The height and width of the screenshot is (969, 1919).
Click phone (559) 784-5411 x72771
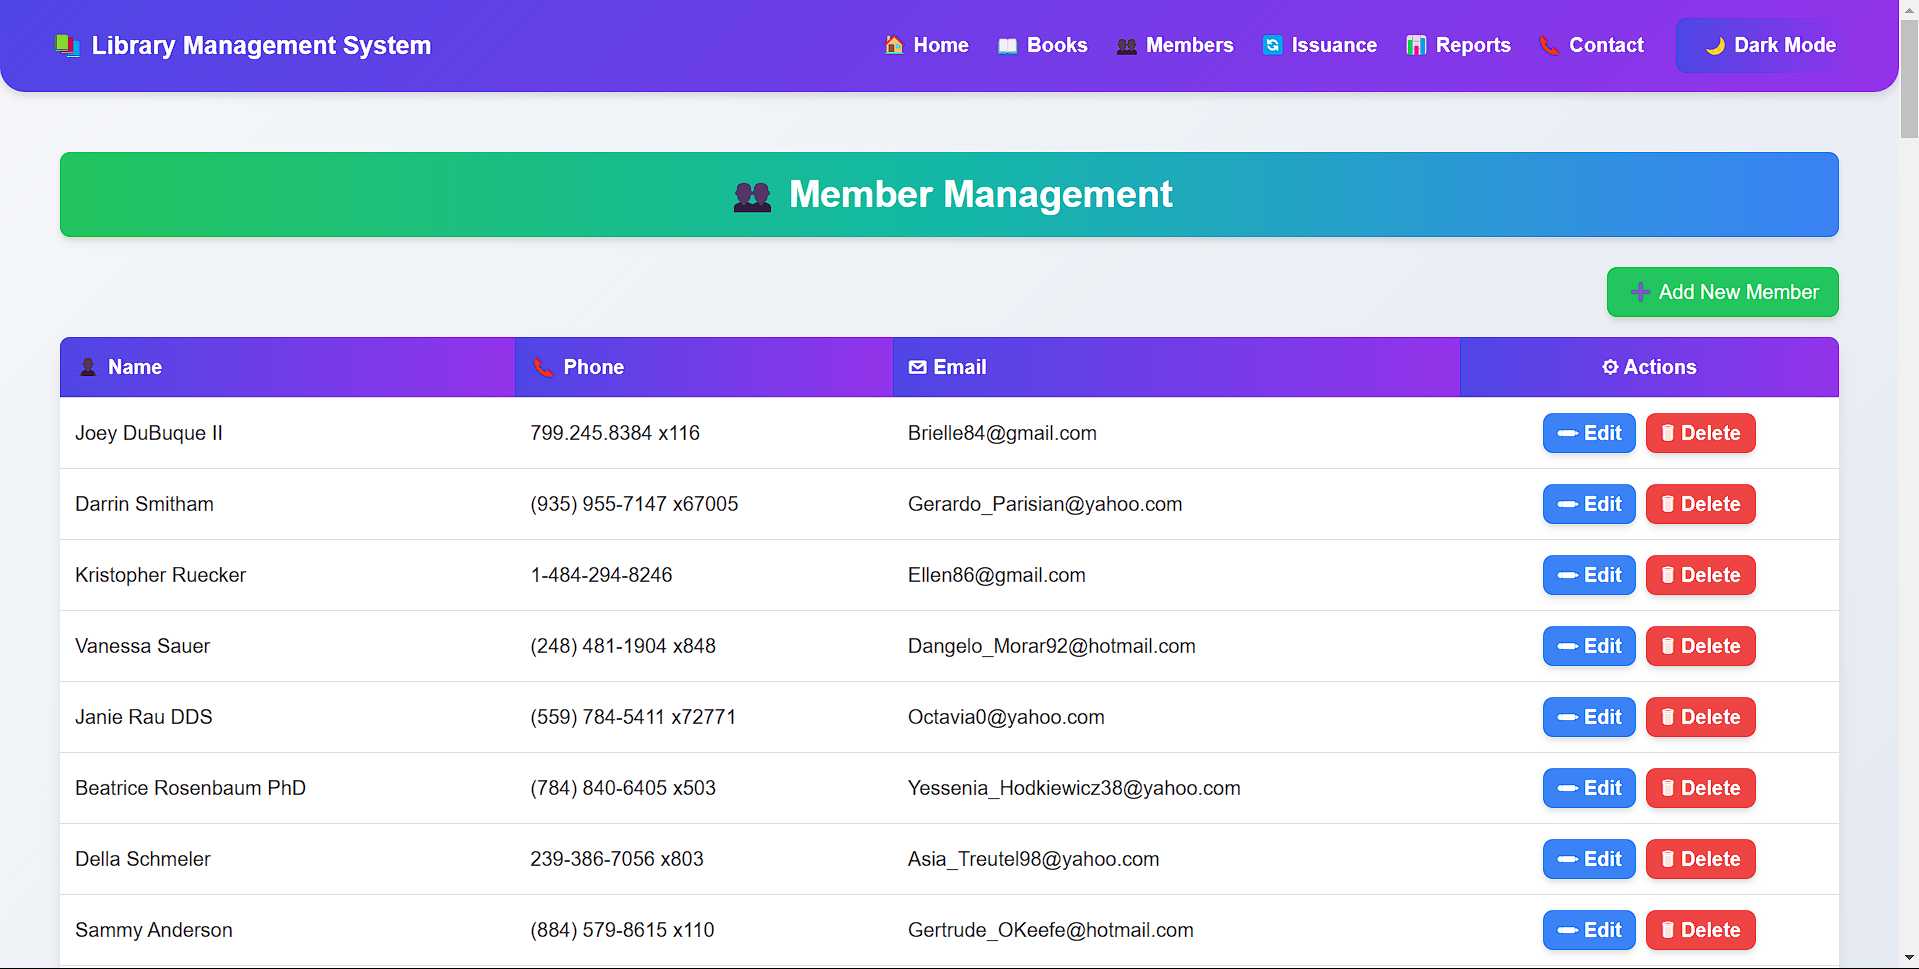tap(633, 717)
